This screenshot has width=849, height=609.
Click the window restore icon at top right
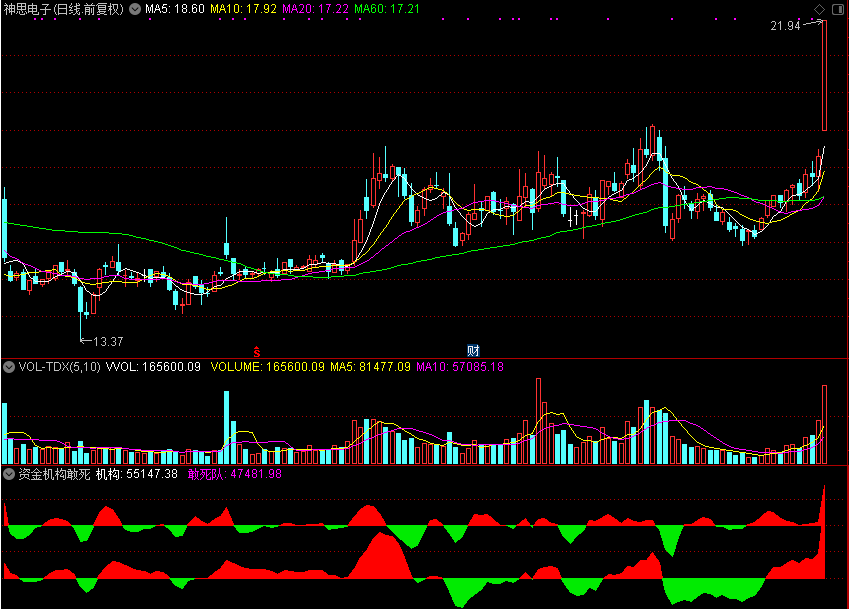coord(837,9)
